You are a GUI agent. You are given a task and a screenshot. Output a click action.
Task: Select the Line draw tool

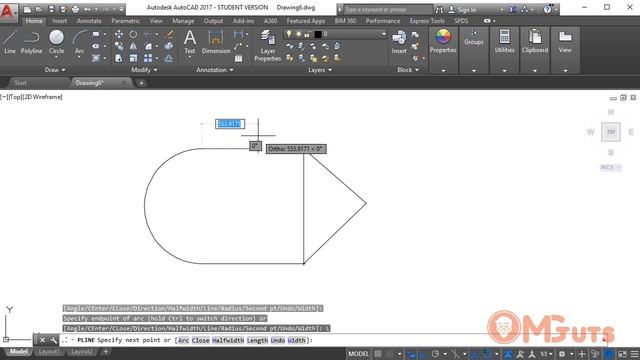coord(10,42)
